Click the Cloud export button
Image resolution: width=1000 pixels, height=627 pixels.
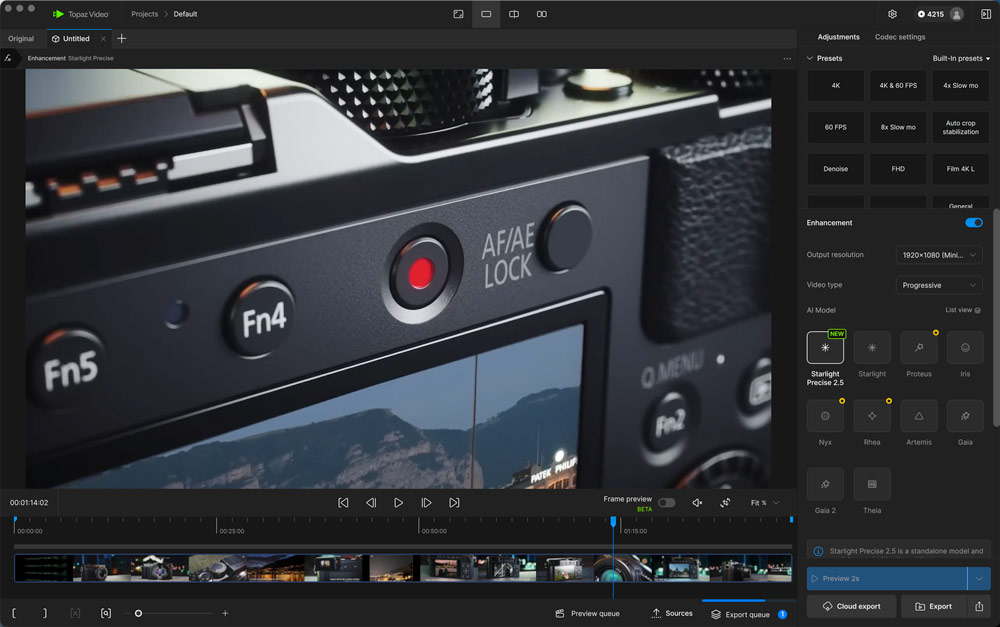pos(851,606)
